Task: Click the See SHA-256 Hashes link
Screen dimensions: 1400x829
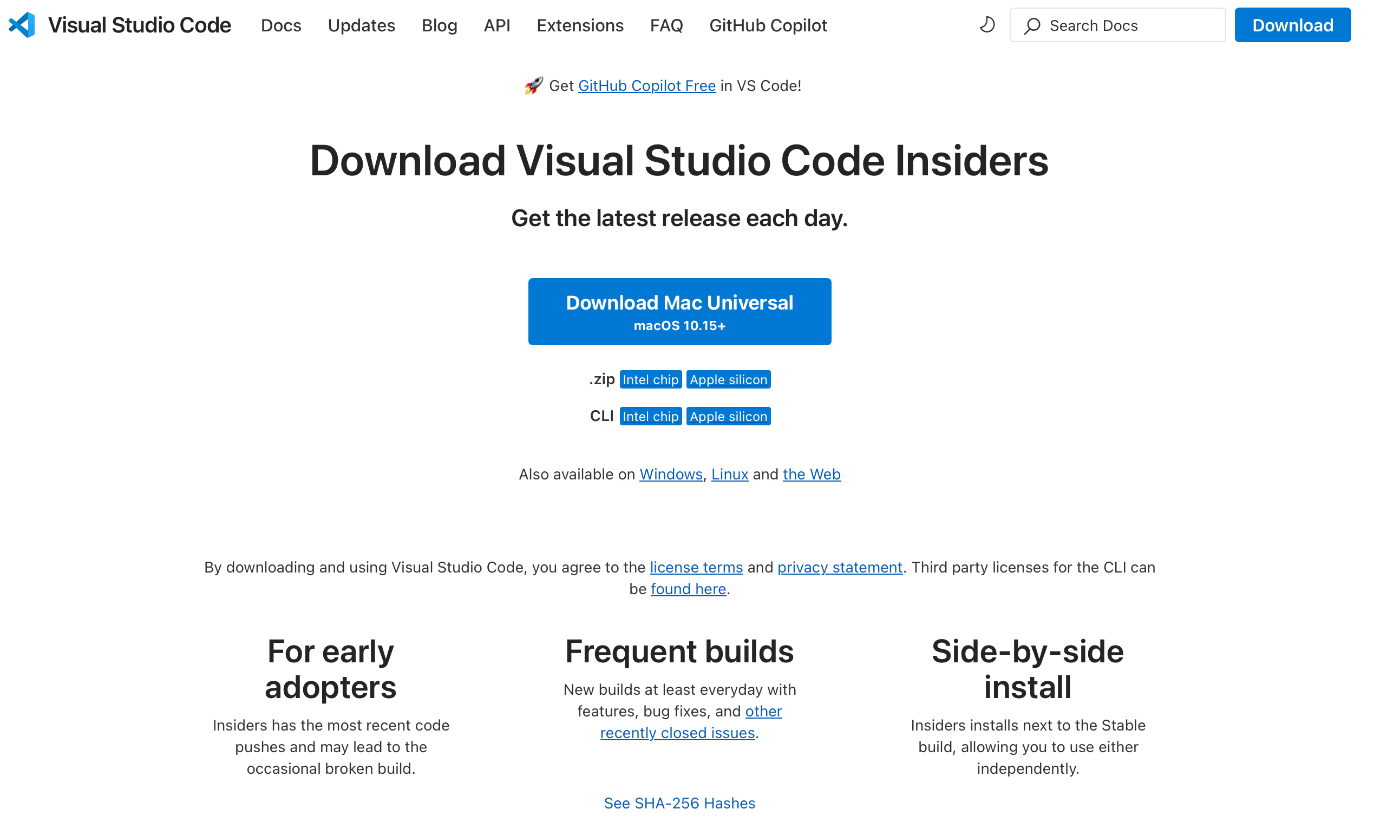Action: tap(680, 803)
